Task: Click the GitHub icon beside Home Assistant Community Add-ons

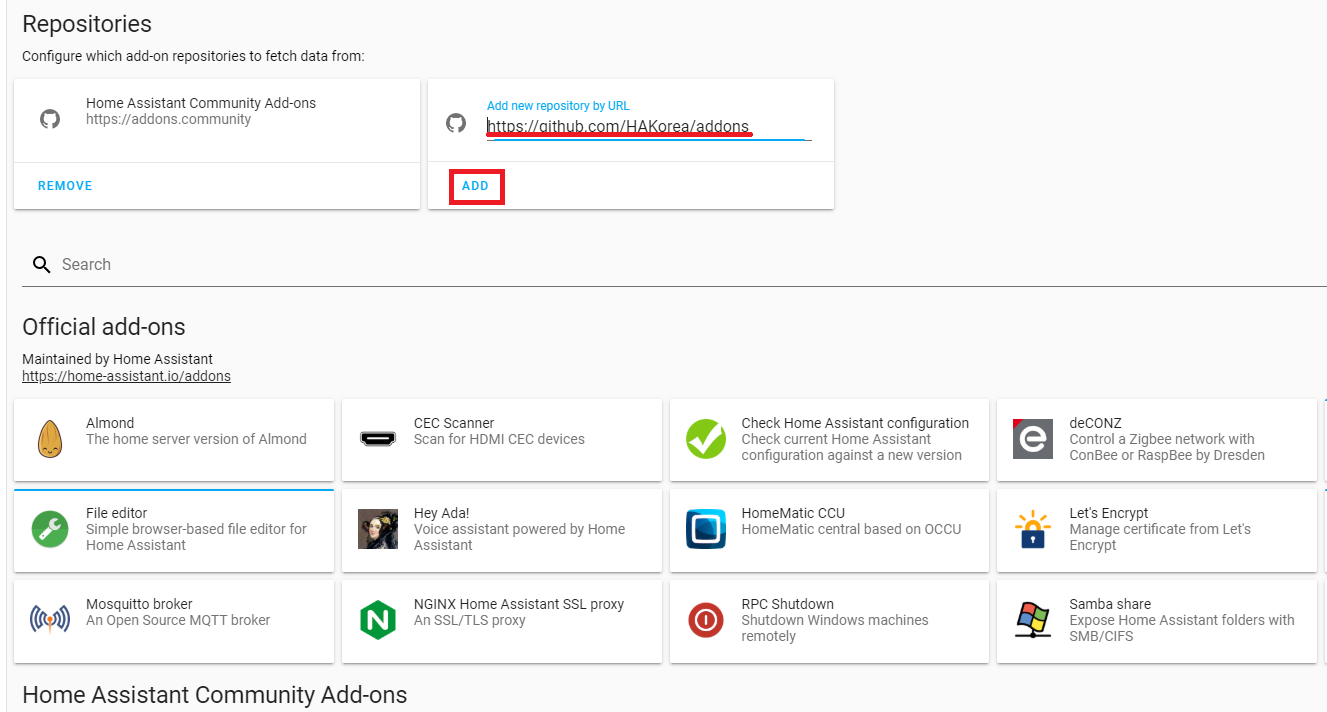Action: point(50,119)
